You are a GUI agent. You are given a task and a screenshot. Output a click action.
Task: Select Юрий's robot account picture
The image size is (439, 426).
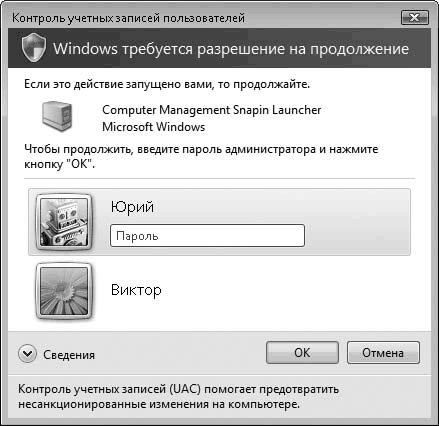[x=64, y=222]
